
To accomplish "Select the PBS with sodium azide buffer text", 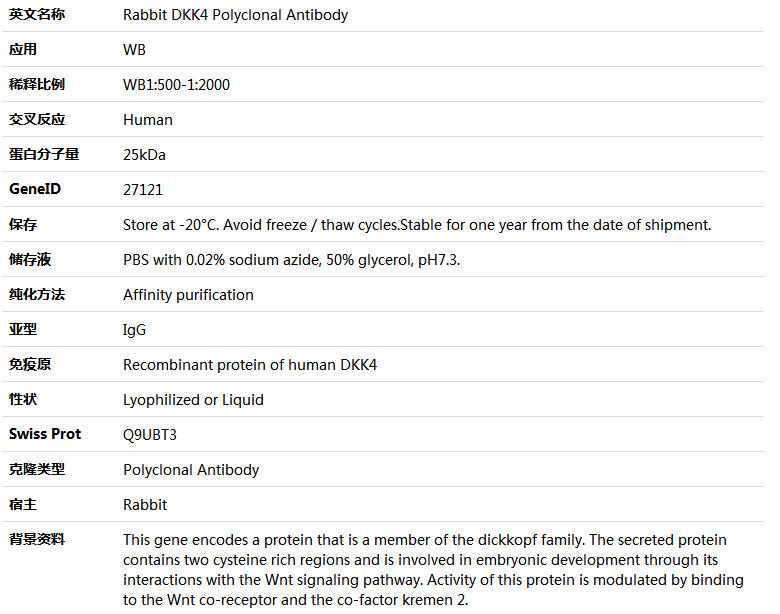I will click(292, 260).
